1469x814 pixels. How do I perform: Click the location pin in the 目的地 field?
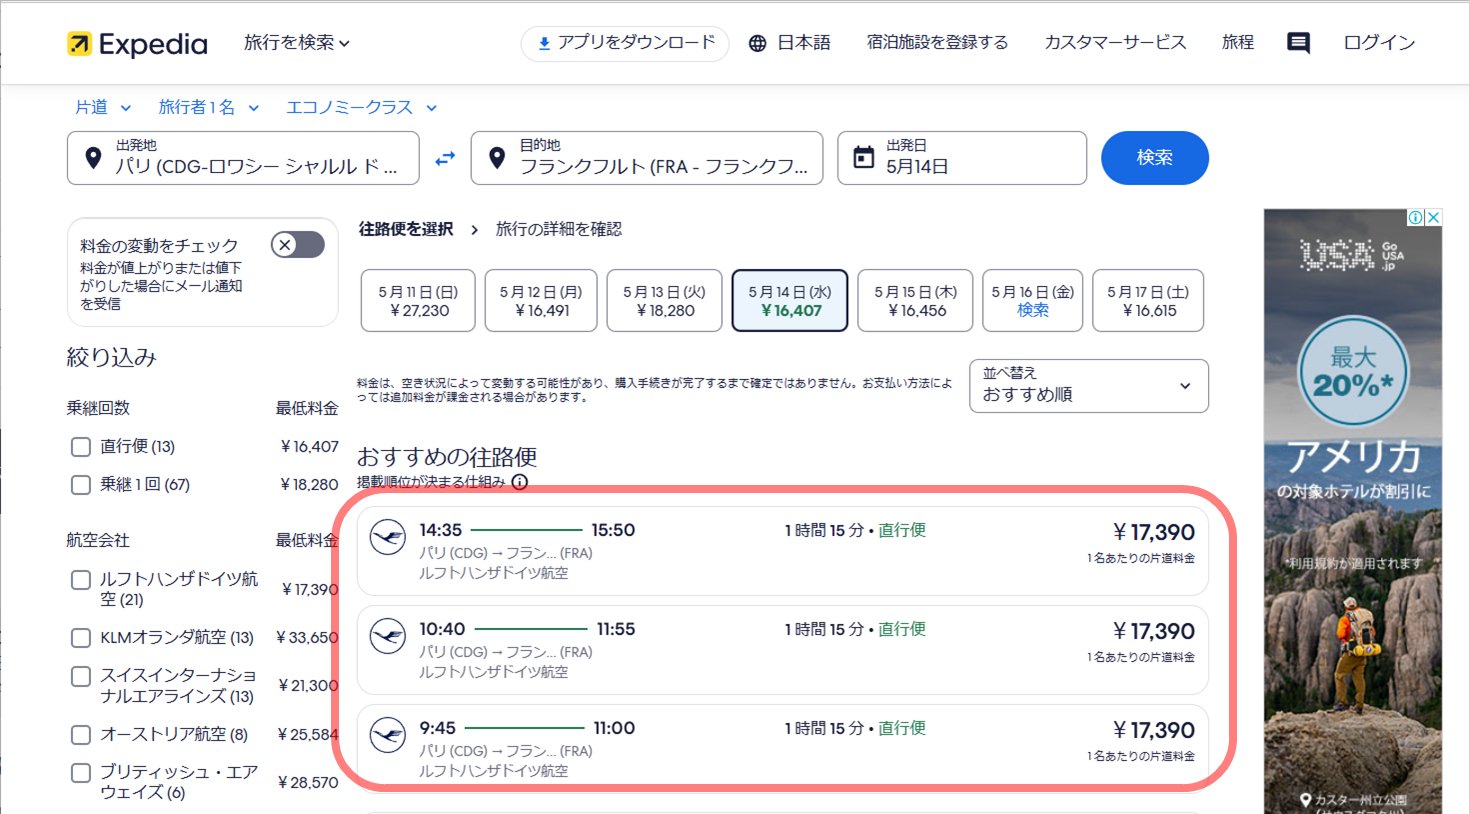[497, 158]
